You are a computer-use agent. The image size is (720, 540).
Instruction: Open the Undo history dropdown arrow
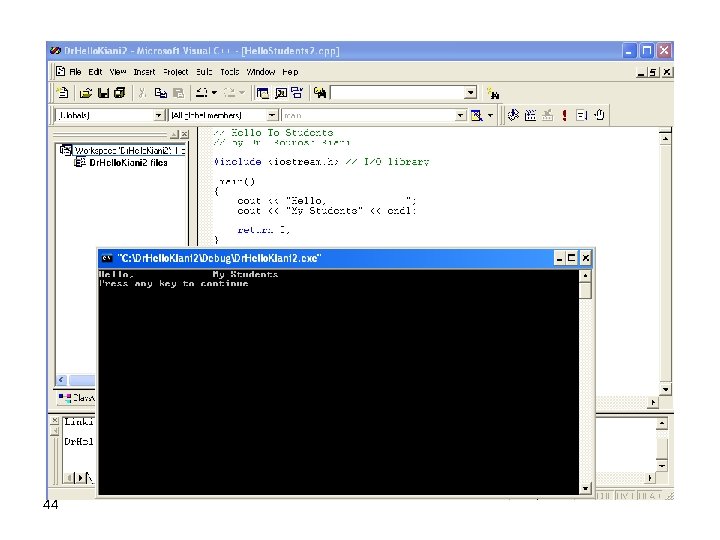tap(214, 93)
